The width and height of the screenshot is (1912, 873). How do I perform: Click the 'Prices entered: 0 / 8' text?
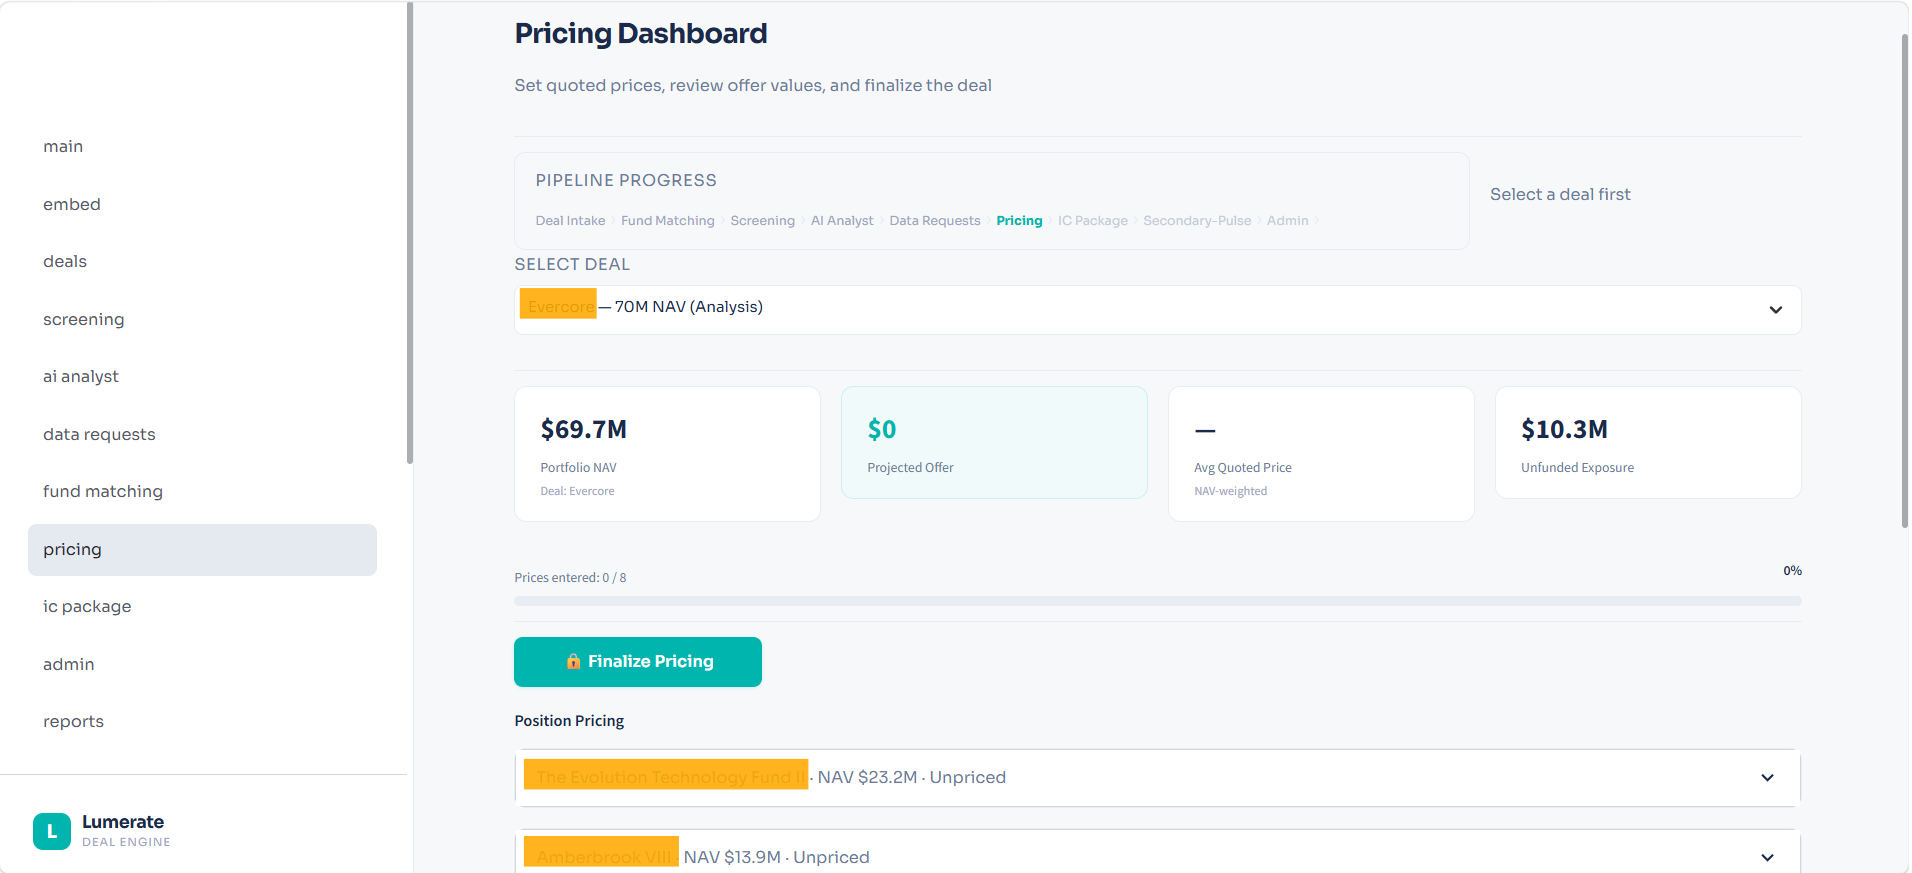click(570, 578)
